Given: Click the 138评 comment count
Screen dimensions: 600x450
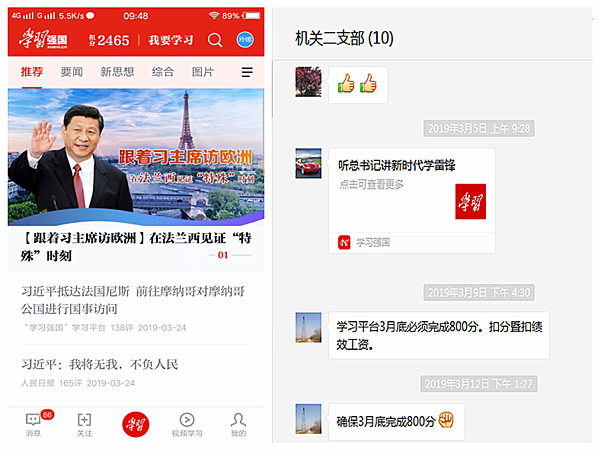Looking at the screenshot, I should (122, 328).
